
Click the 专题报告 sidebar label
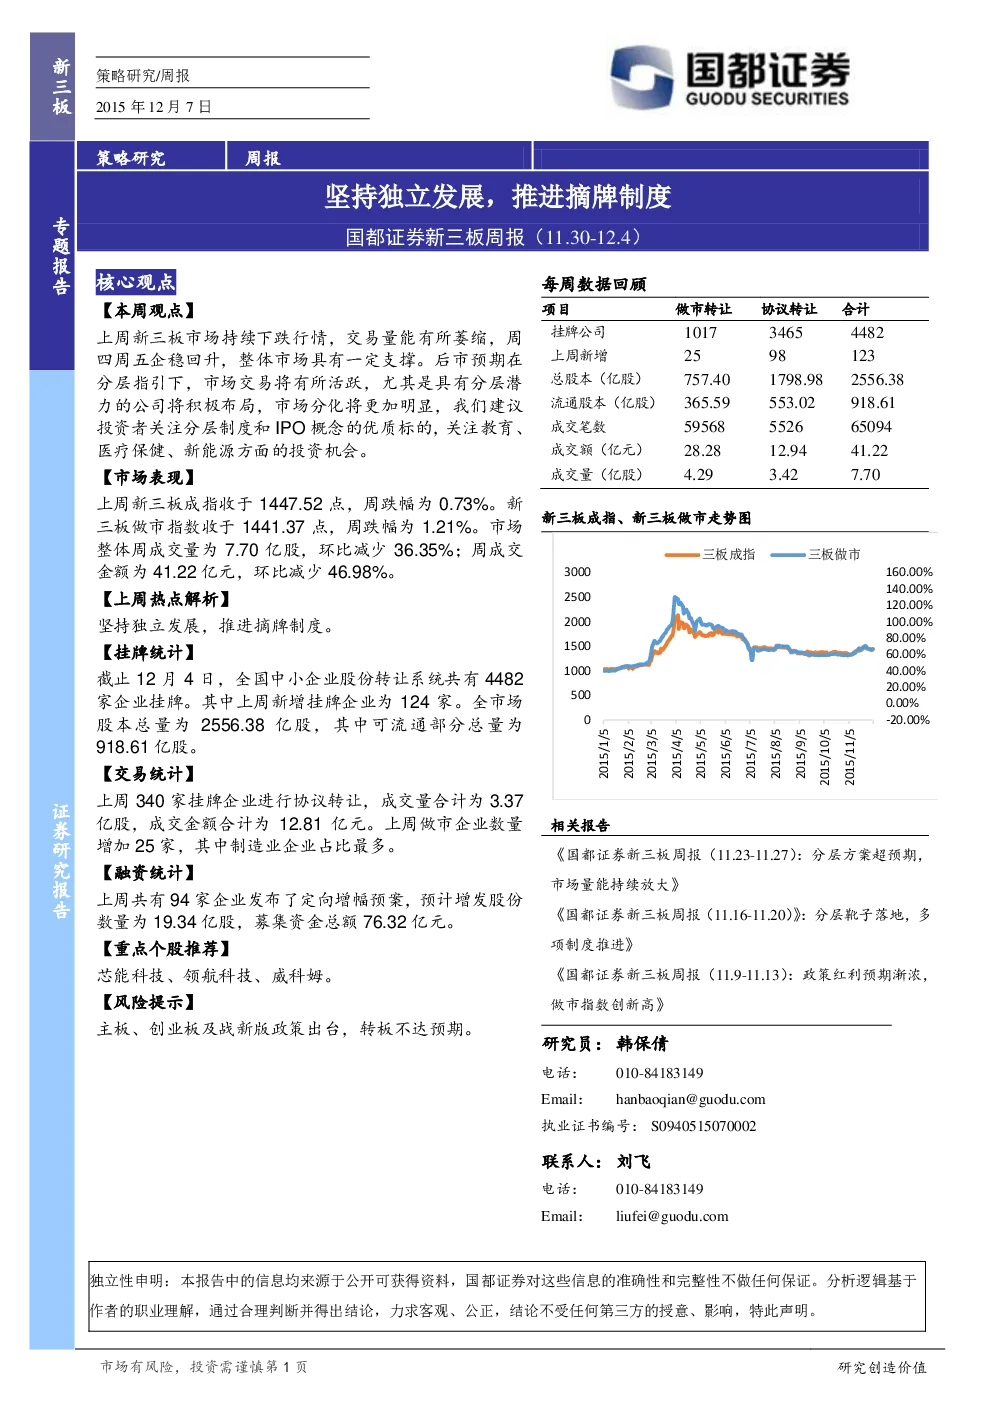point(61,256)
